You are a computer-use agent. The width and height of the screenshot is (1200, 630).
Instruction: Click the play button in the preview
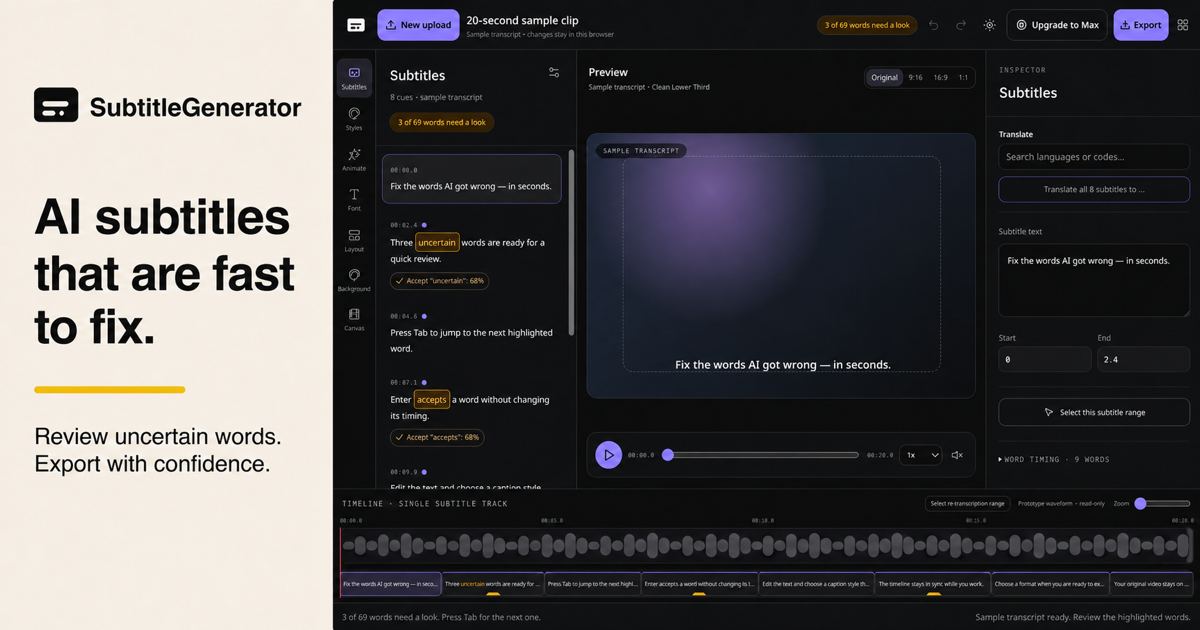click(x=608, y=455)
